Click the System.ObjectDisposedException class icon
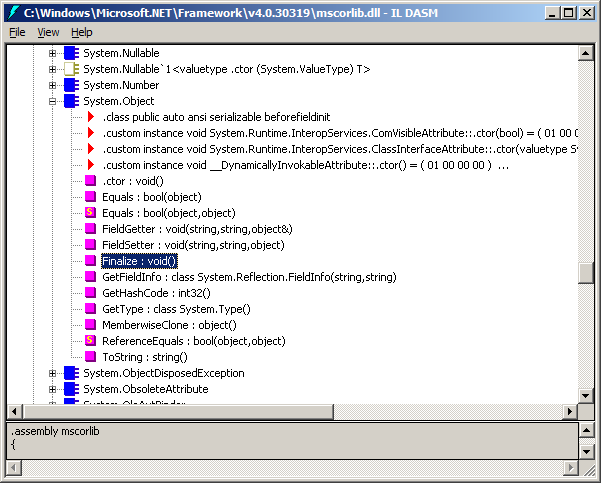This screenshot has height=483, width=601. 71,373
